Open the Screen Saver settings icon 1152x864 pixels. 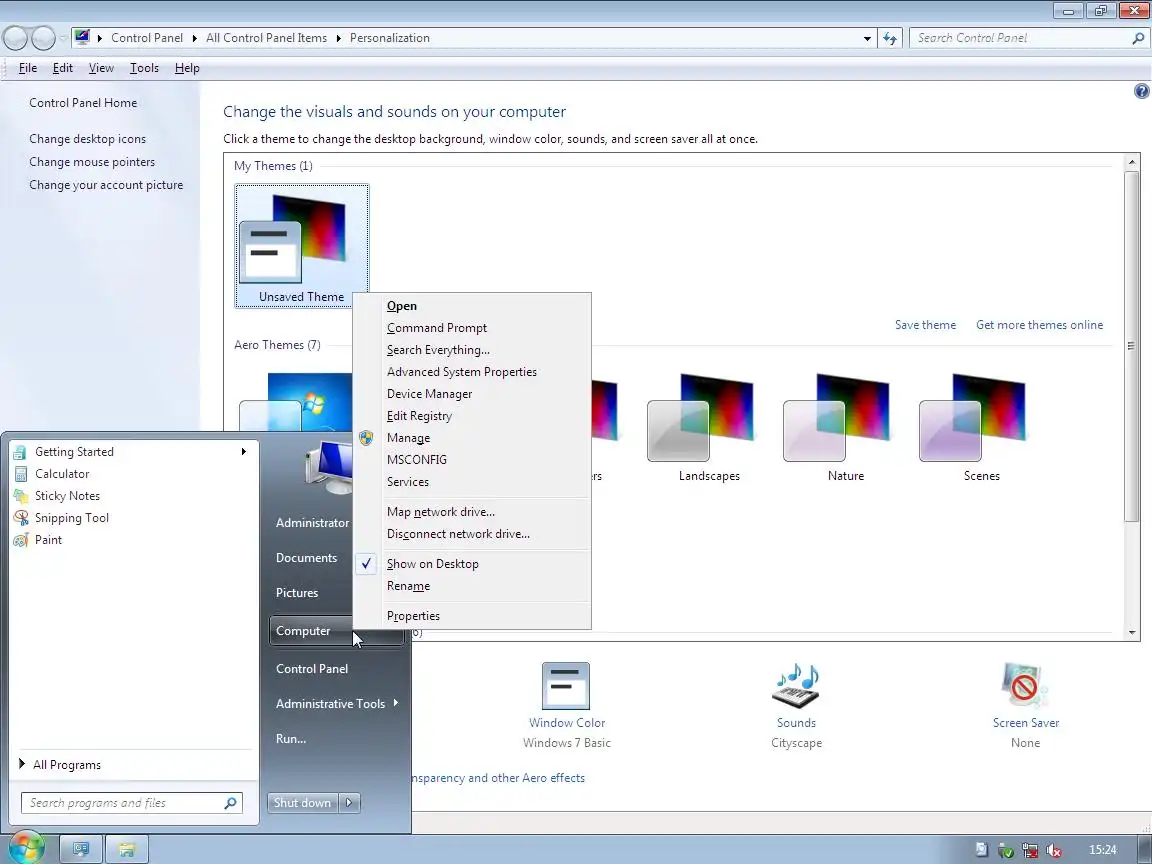click(x=1025, y=686)
